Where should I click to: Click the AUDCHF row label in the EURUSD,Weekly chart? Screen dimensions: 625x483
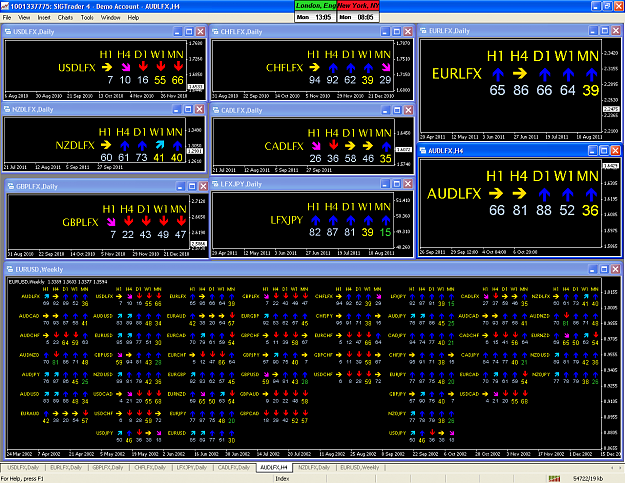tap(29, 336)
